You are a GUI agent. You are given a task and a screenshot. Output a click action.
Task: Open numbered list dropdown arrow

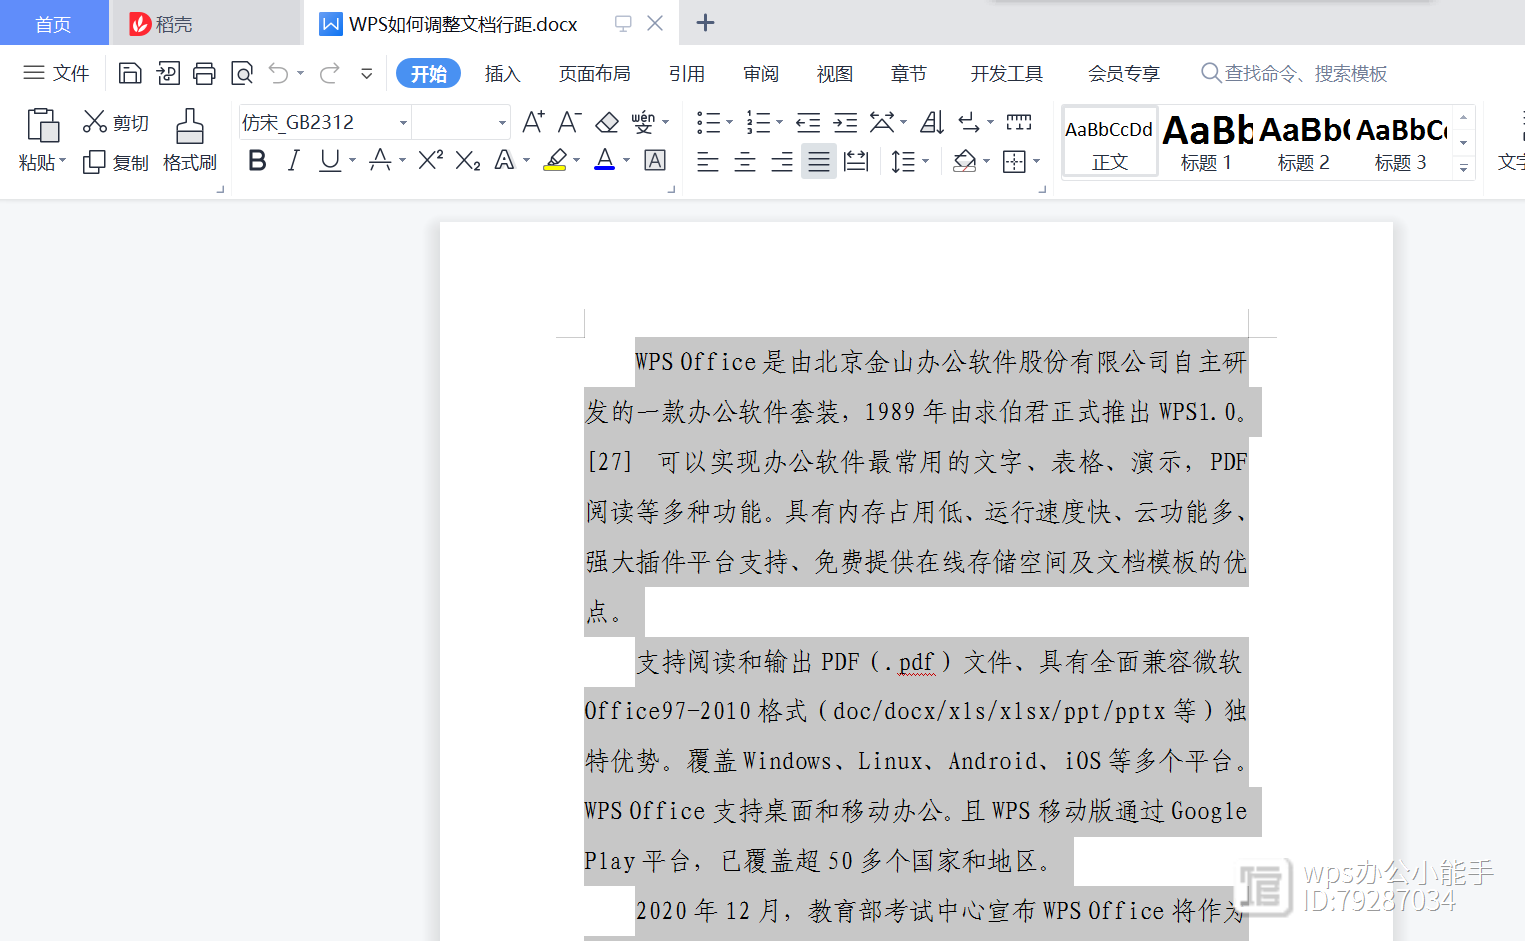[x=779, y=122]
